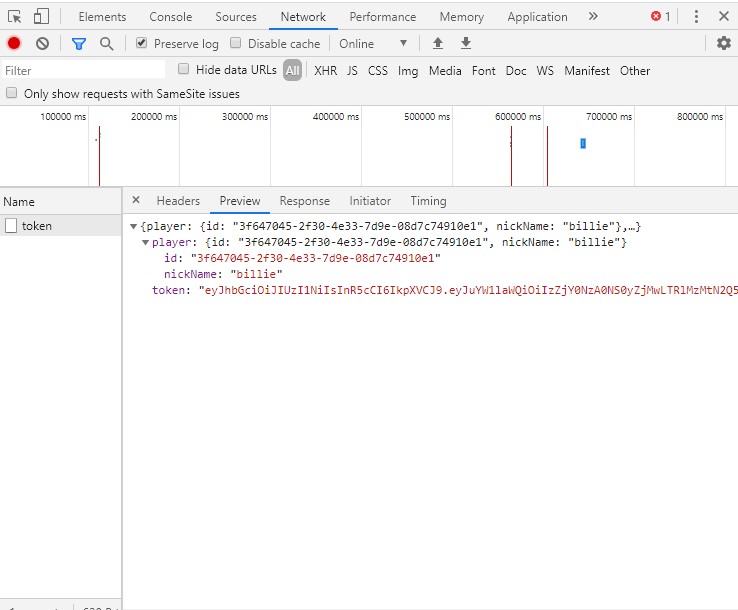Image resolution: width=738 pixels, height=610 pixels.
Task: Filter requests by Manifest
Action: click(587, 71)
